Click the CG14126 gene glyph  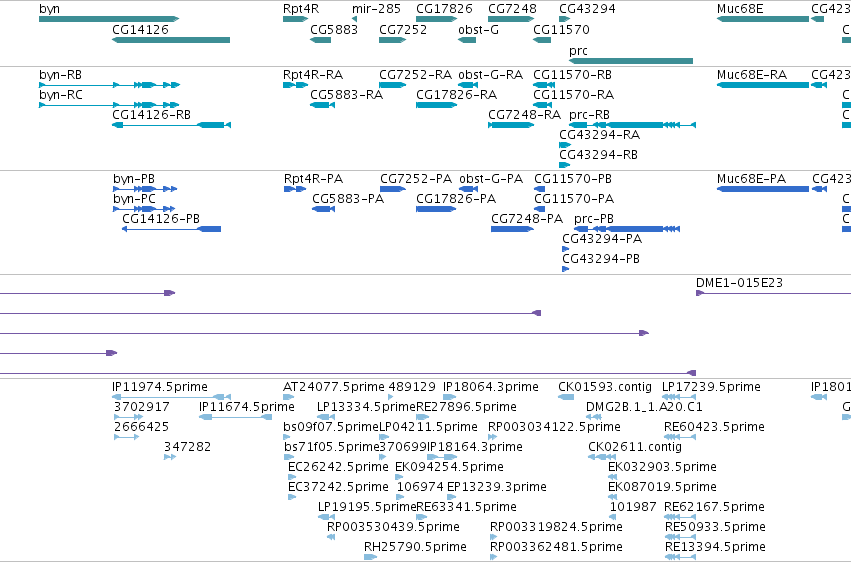pyautogui.click(x=171, y=40)
